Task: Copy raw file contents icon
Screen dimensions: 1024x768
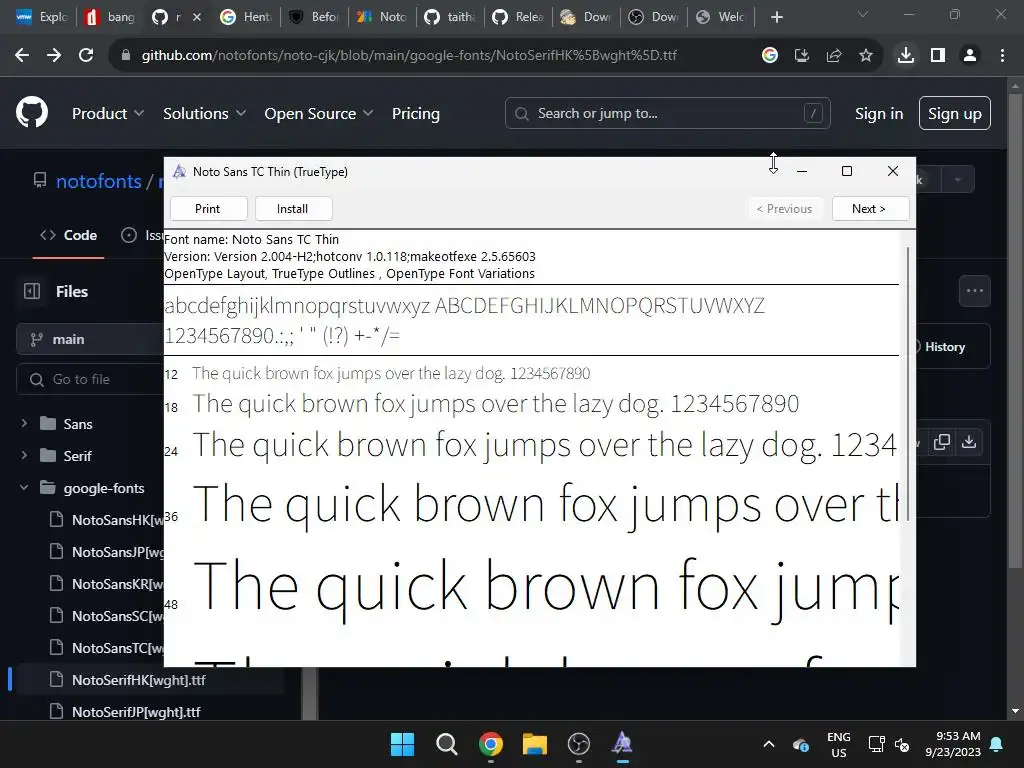Action: [942, 442]
